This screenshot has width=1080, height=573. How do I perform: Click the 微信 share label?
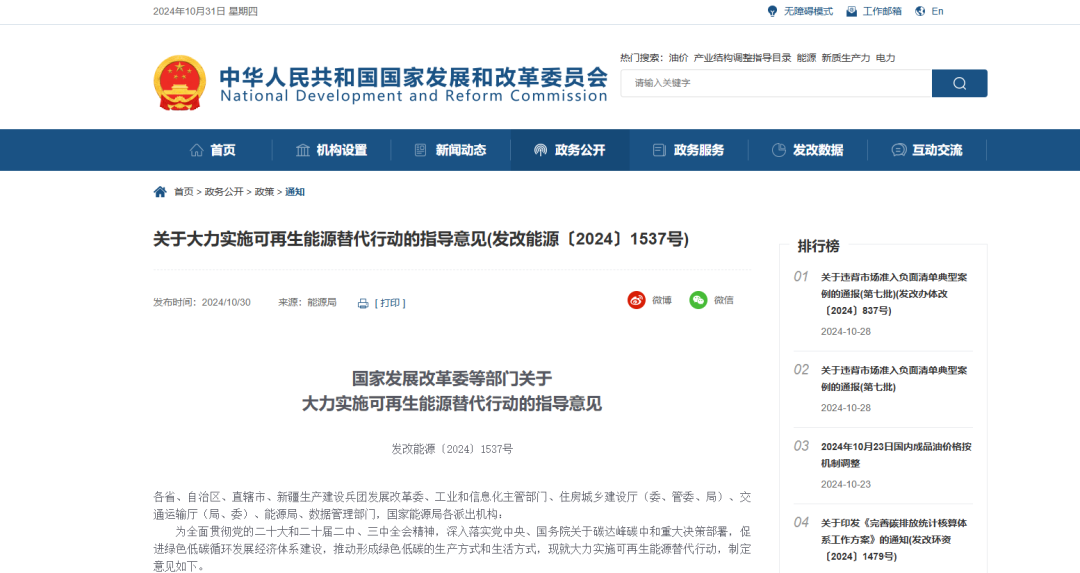click(724, 300)
